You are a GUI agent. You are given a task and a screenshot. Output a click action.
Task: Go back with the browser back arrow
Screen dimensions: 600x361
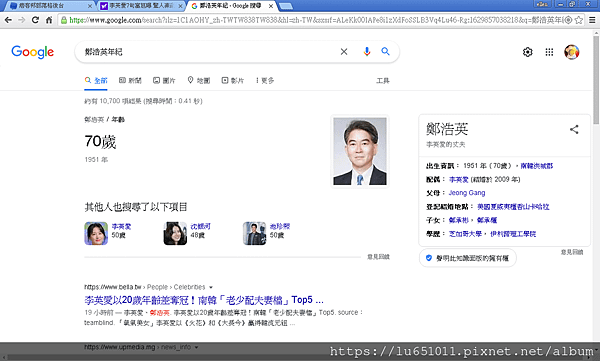pyautogui.click(x=8, y=20)
